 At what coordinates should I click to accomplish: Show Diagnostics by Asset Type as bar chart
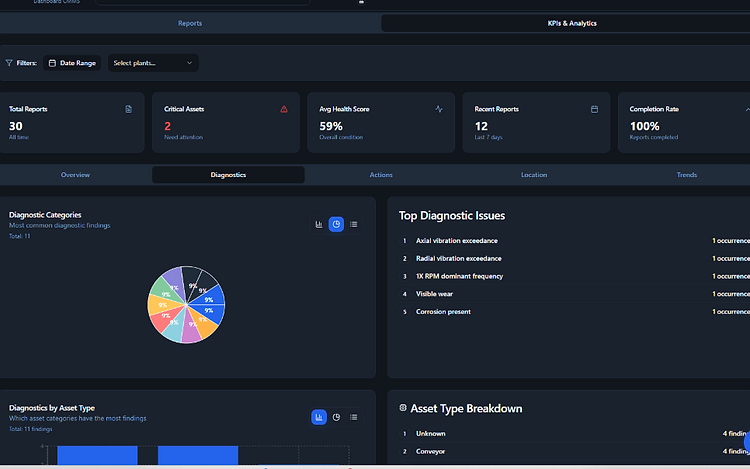click(319, 417)
